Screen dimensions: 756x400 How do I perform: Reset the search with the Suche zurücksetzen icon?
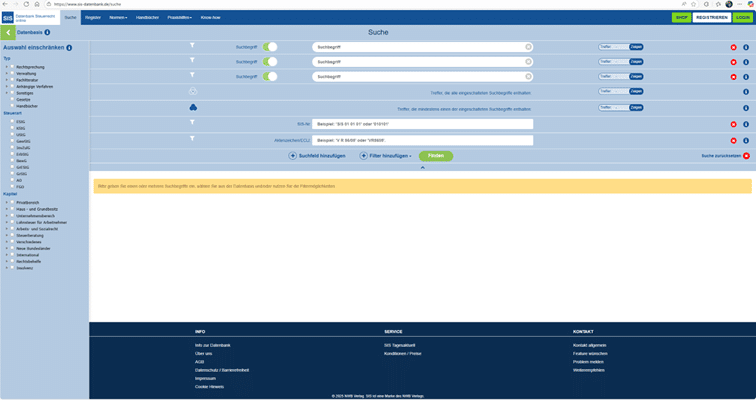(746, 156)
